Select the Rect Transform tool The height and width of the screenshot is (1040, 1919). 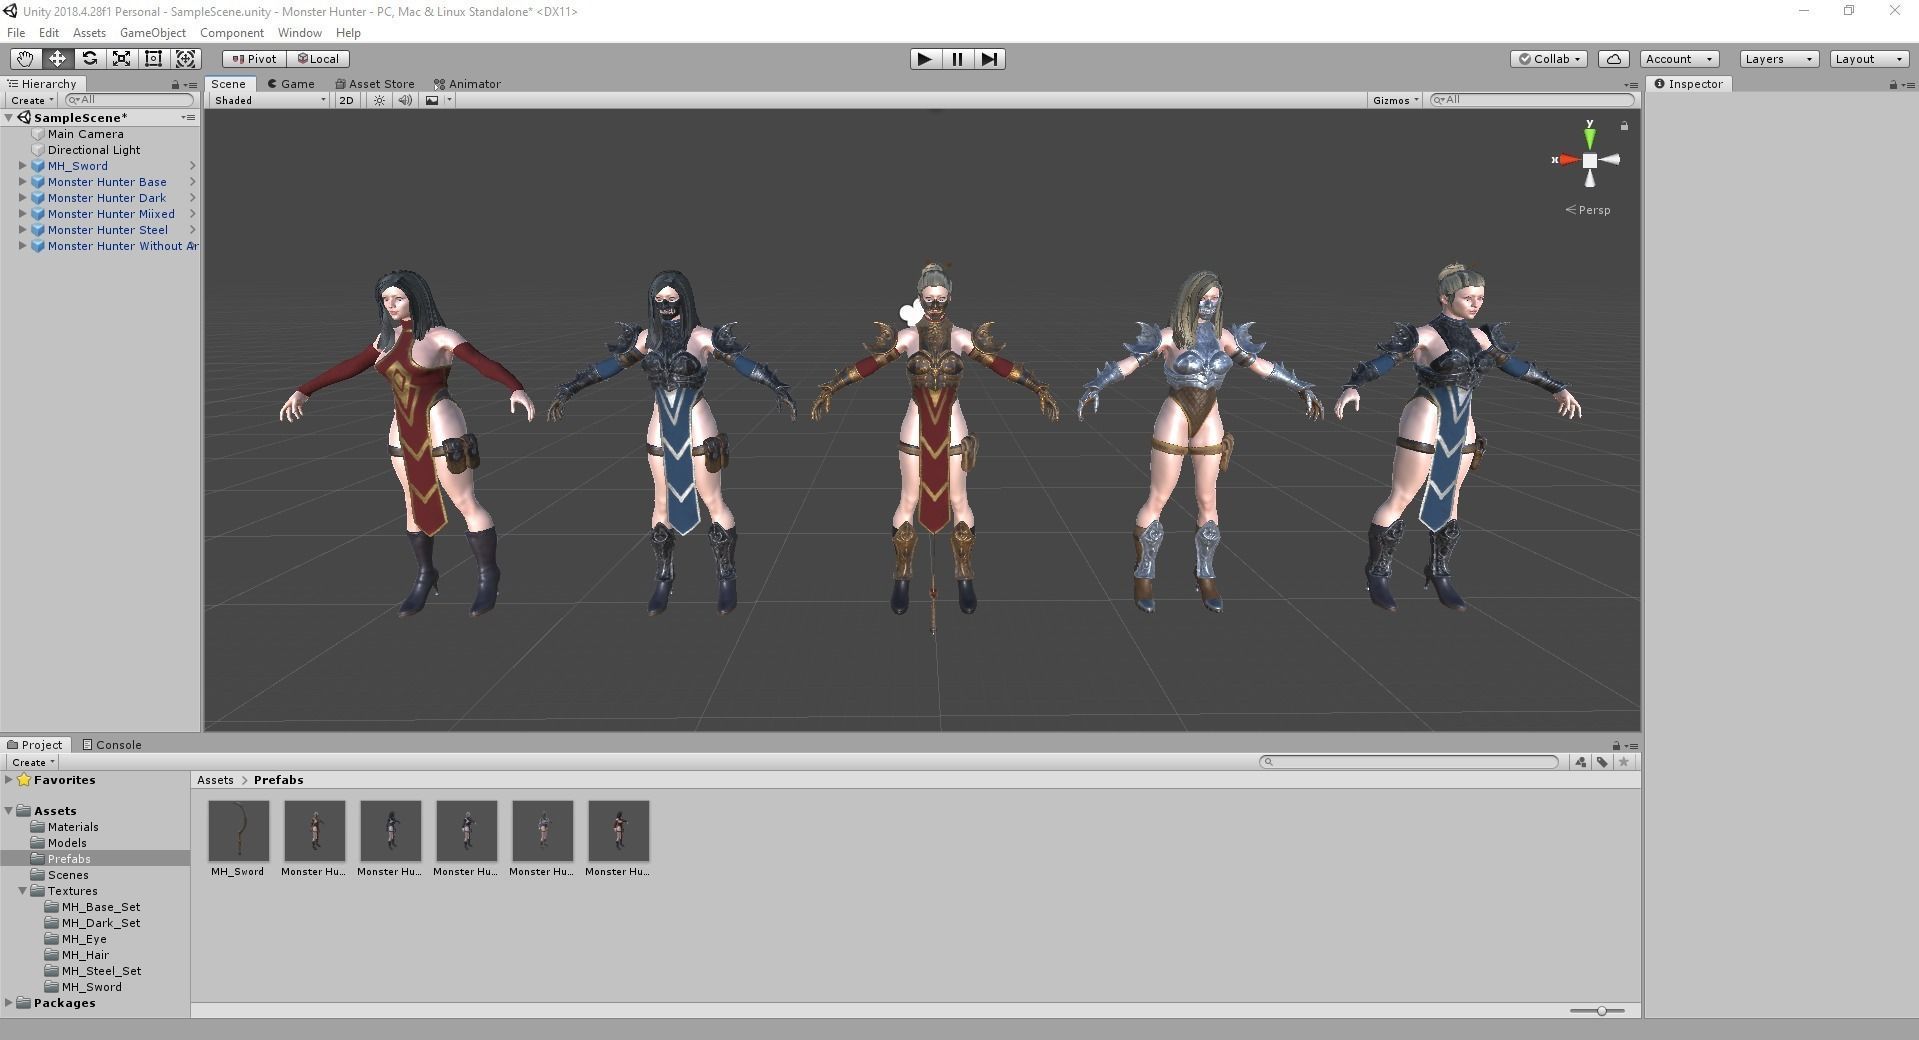(x=153, y=59)
